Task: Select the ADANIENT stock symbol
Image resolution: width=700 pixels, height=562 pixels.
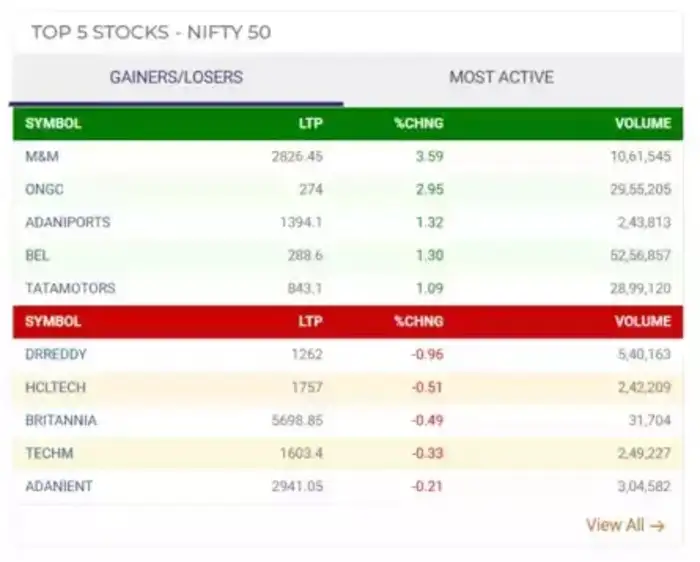Action: pyautogui.click(x=59, y=486)
